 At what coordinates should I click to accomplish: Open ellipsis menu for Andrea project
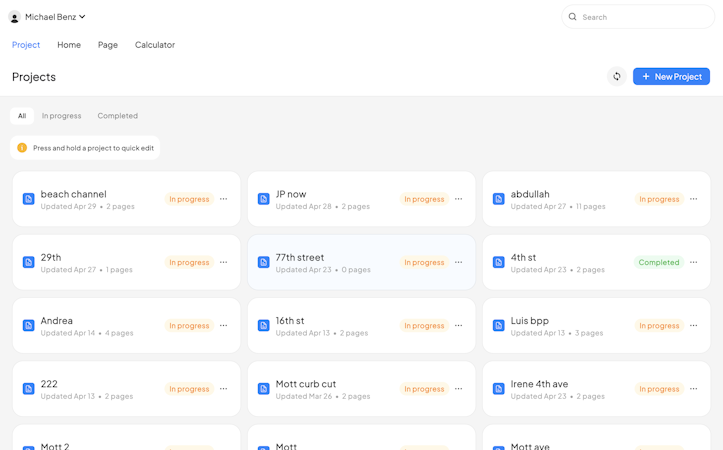(224, 326)
